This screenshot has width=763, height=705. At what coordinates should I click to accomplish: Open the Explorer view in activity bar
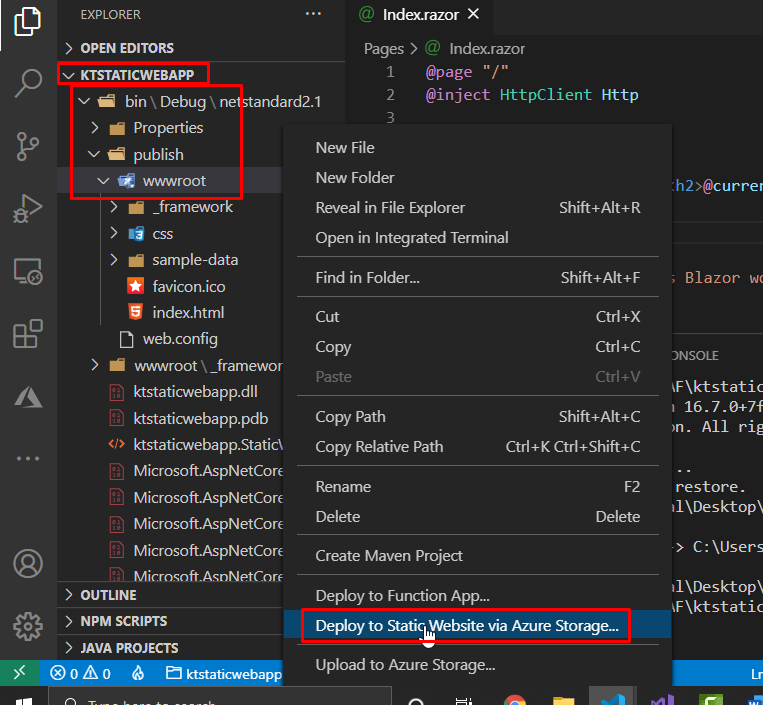coord(27,21)
